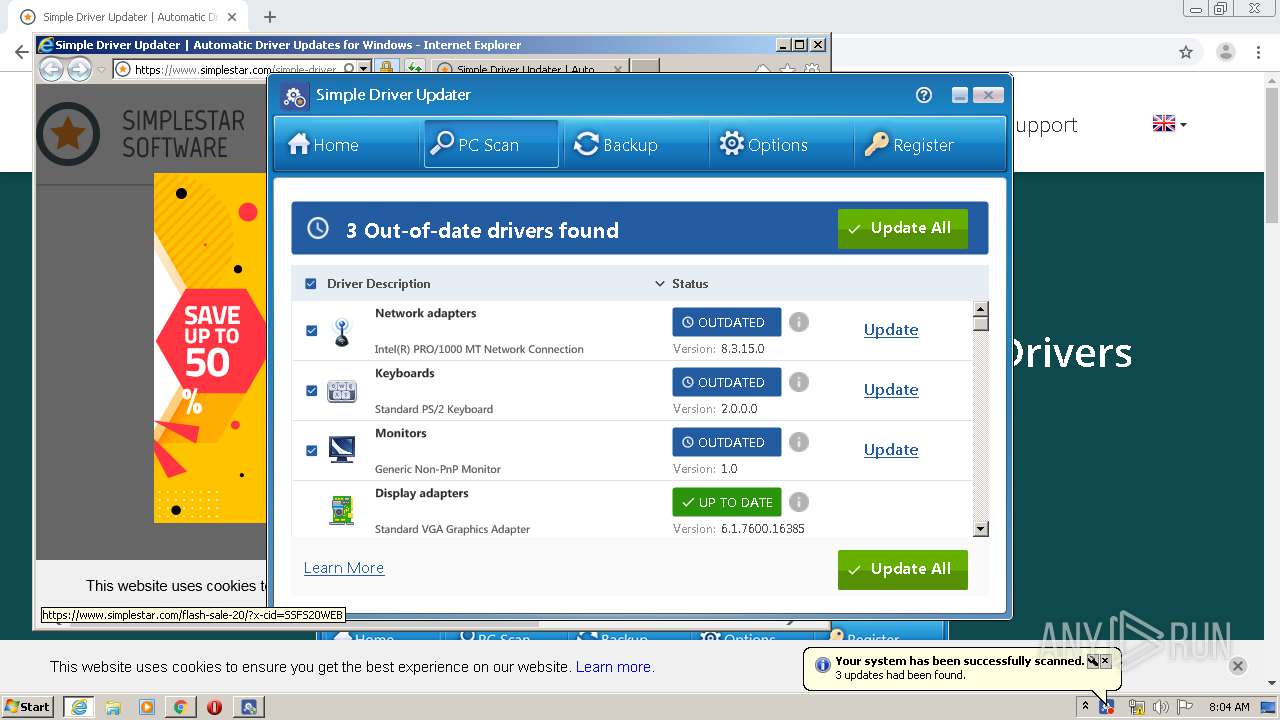Uncheck the Keyboards checkbox
This screenshot has width=1280, height=720.
tap(311, 390)
